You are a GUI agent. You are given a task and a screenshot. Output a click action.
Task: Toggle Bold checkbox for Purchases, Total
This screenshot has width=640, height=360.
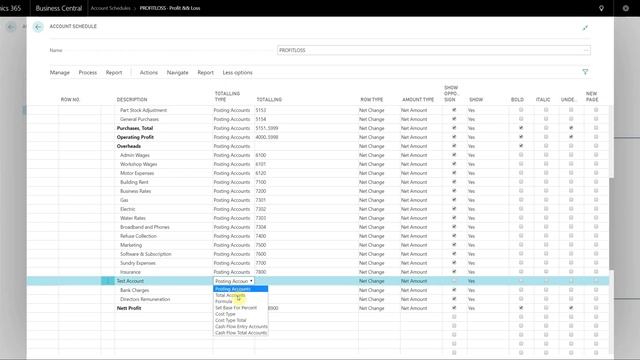(x=521, y=128)
